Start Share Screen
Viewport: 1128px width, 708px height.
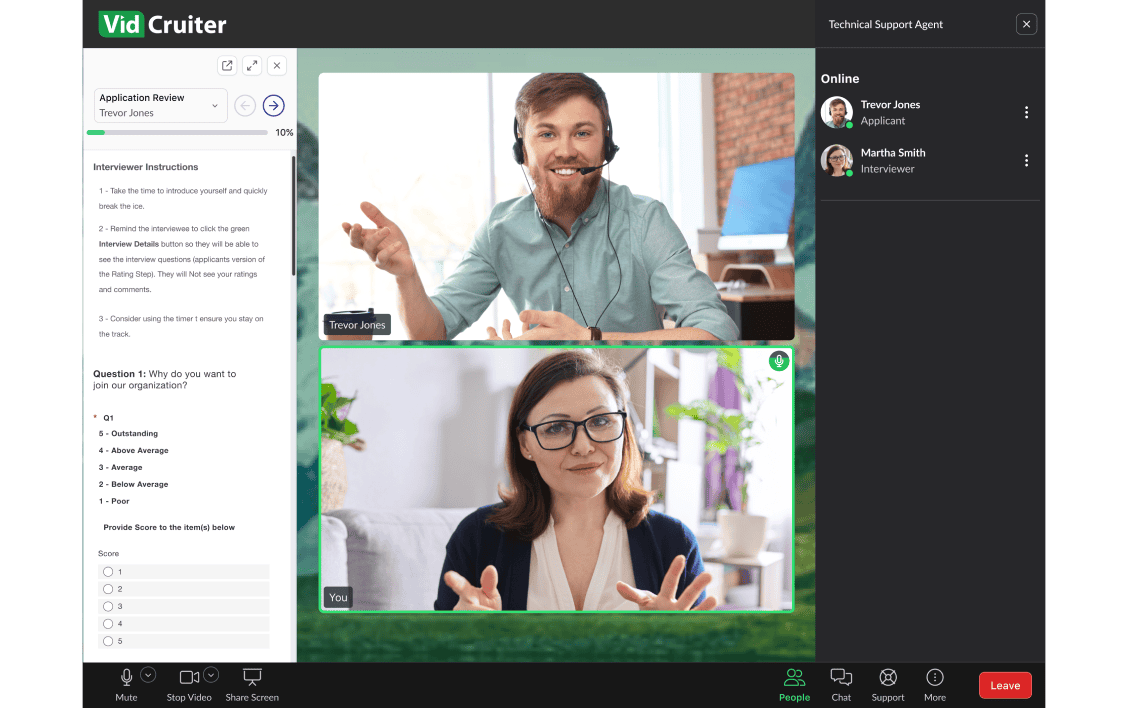click(252, 678)
